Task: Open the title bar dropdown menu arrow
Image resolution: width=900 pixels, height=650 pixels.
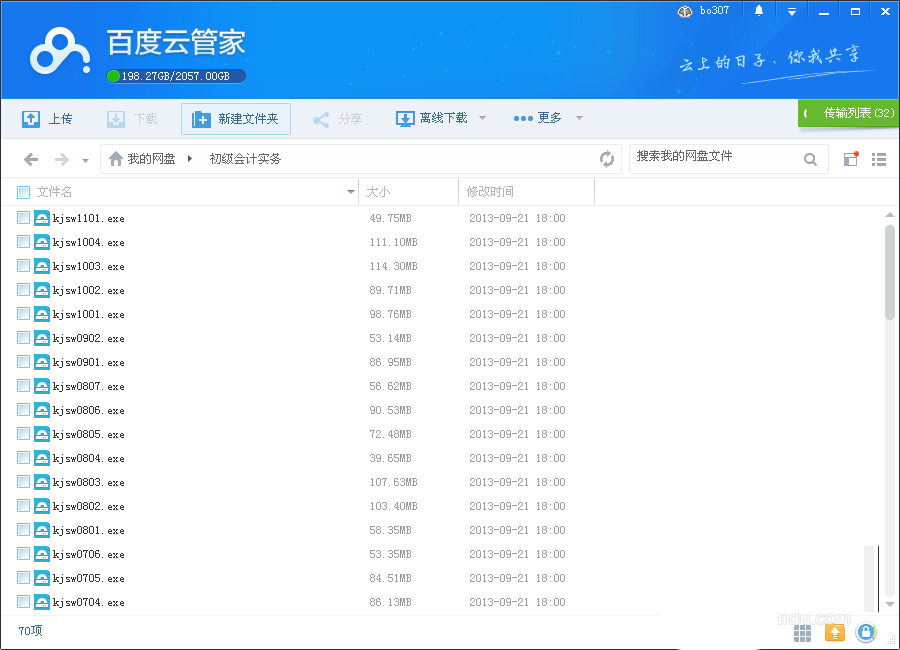Action: (x=792, y=11)
